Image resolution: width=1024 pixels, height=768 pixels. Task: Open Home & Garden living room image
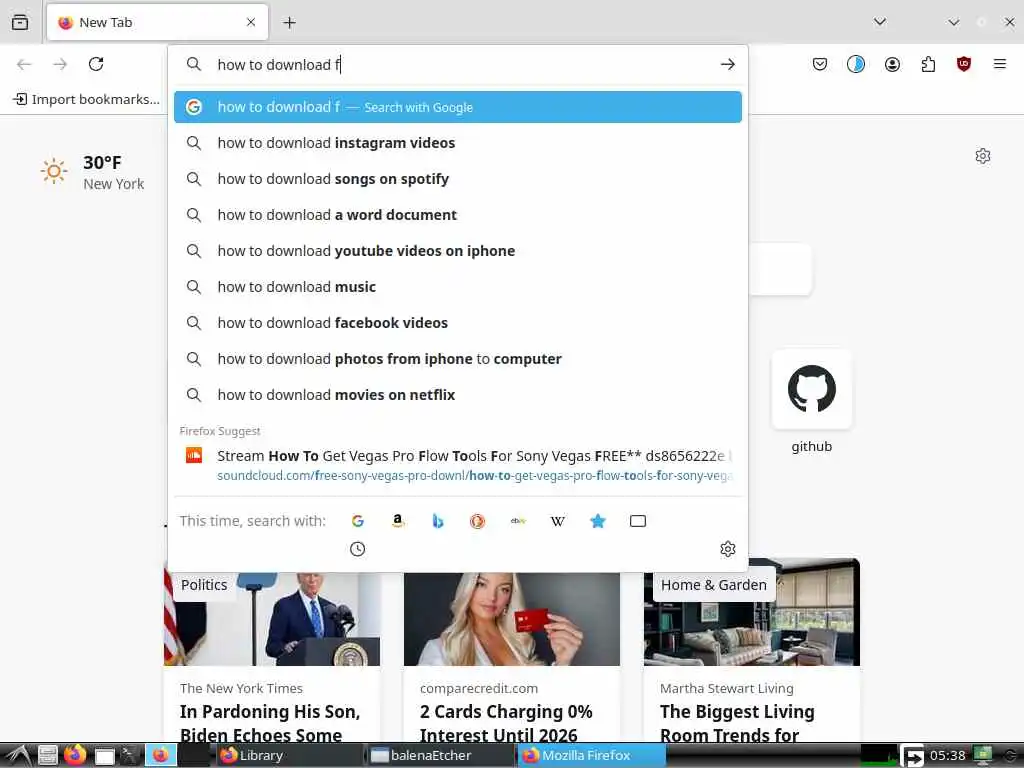[x=752, y=613]
